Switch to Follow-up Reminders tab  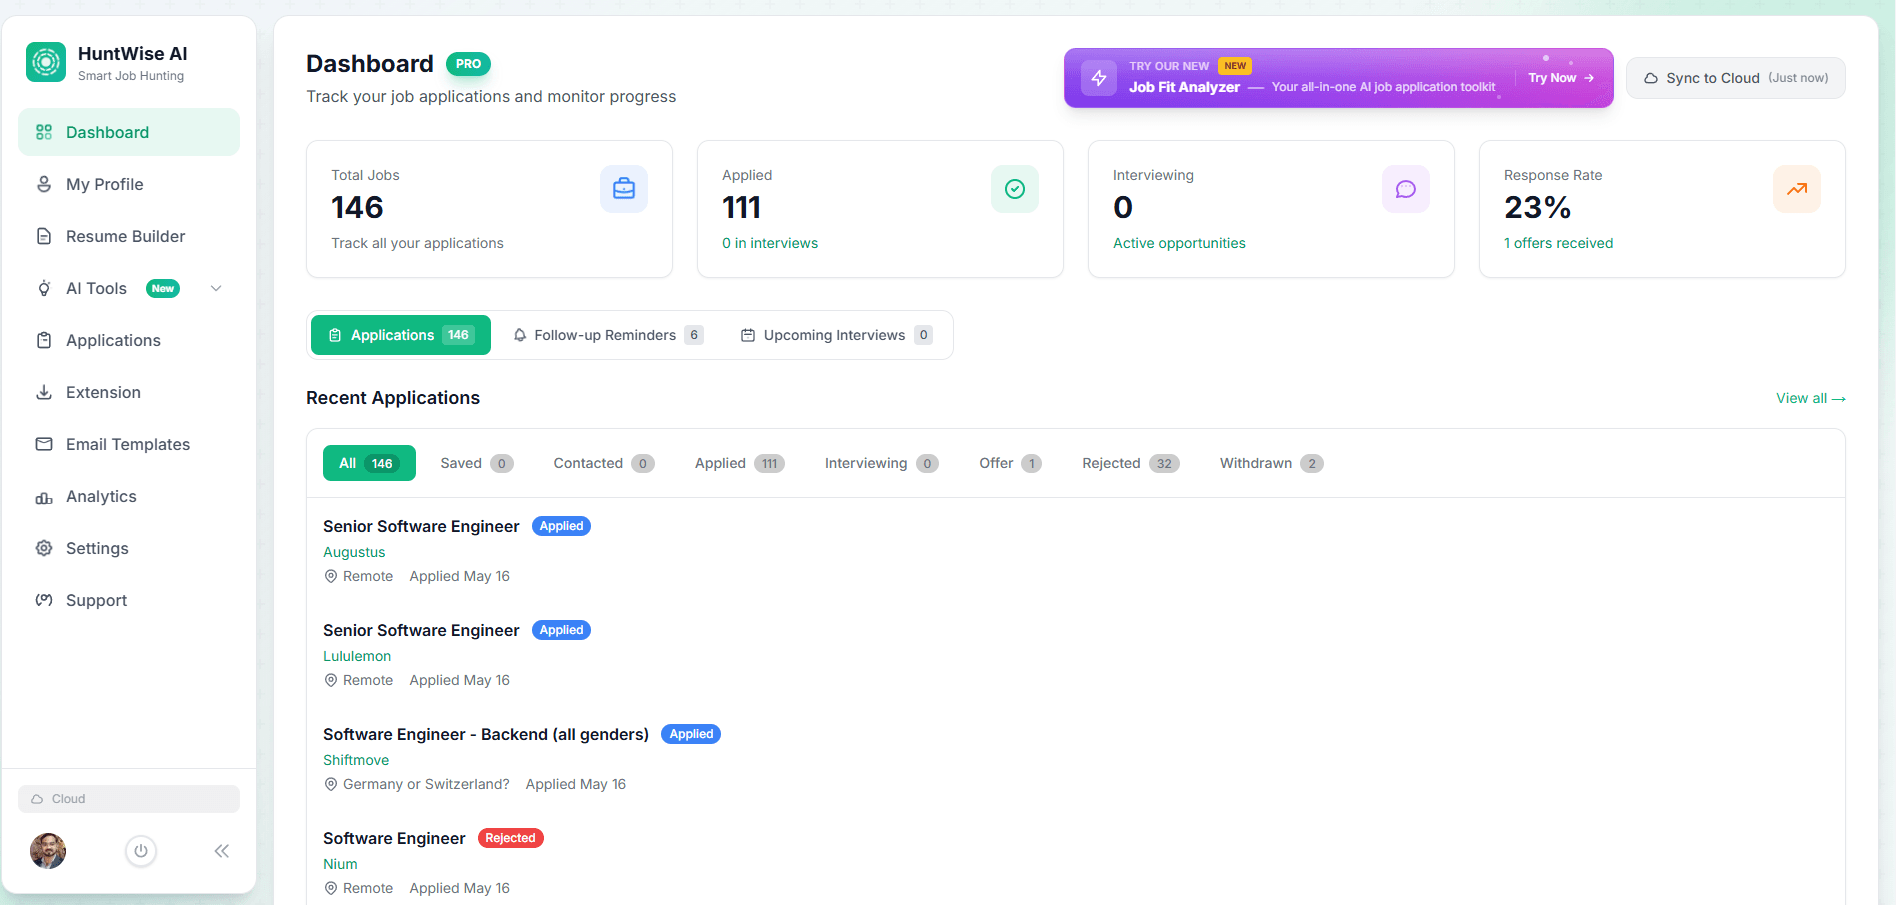coord(608,335)
